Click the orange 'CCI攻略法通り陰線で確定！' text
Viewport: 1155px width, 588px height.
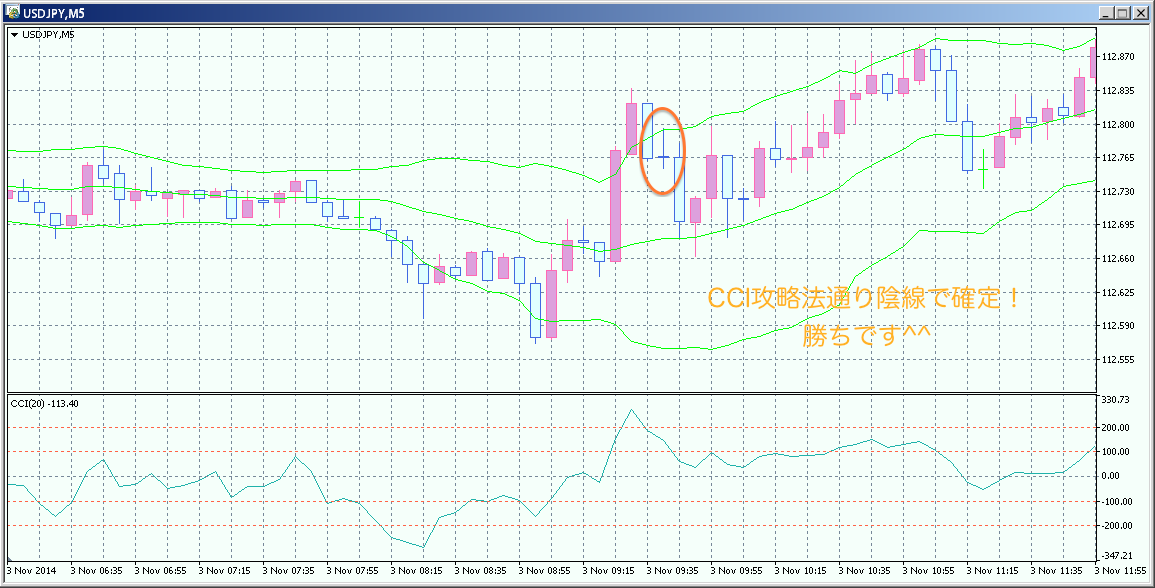pyautogui.click(x=863, y=298)
